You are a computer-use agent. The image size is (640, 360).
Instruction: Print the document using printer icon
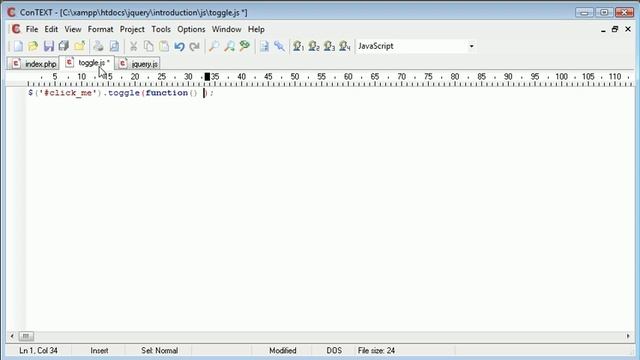pos(98,46)
